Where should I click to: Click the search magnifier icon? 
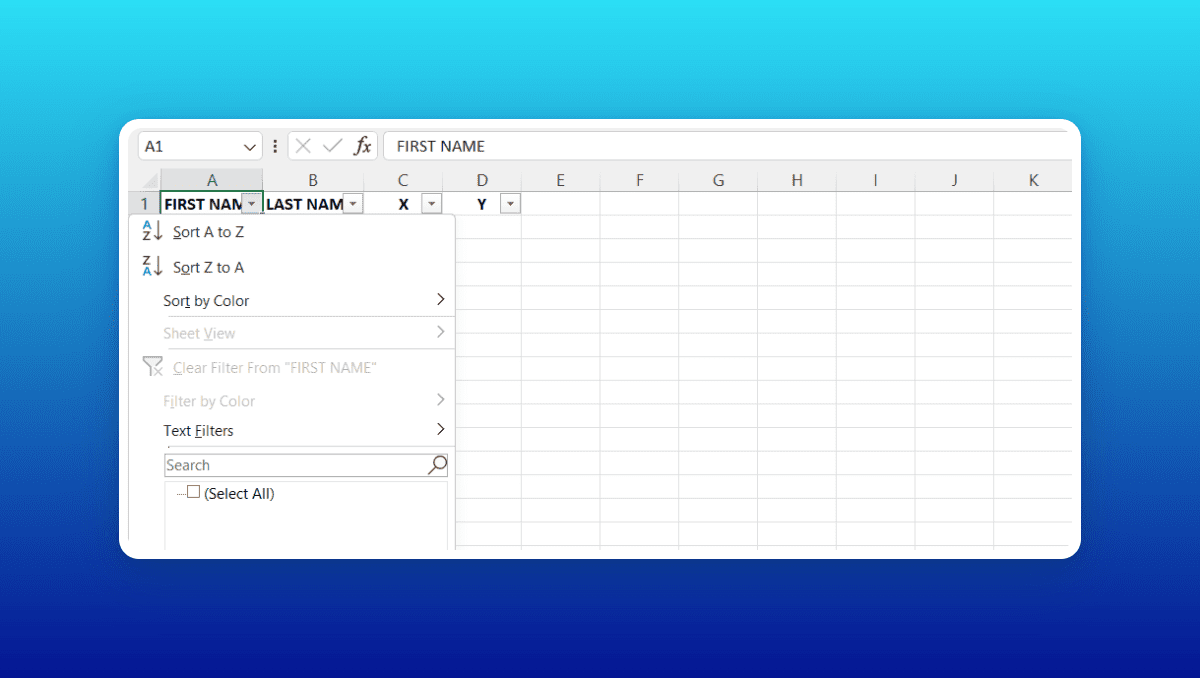[x=437, y=464]
